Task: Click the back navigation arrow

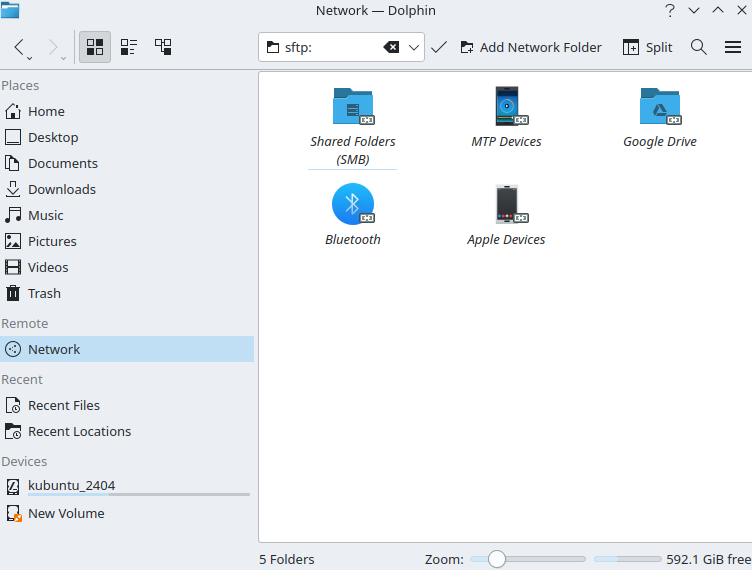Action: click(x=20, y=47)
